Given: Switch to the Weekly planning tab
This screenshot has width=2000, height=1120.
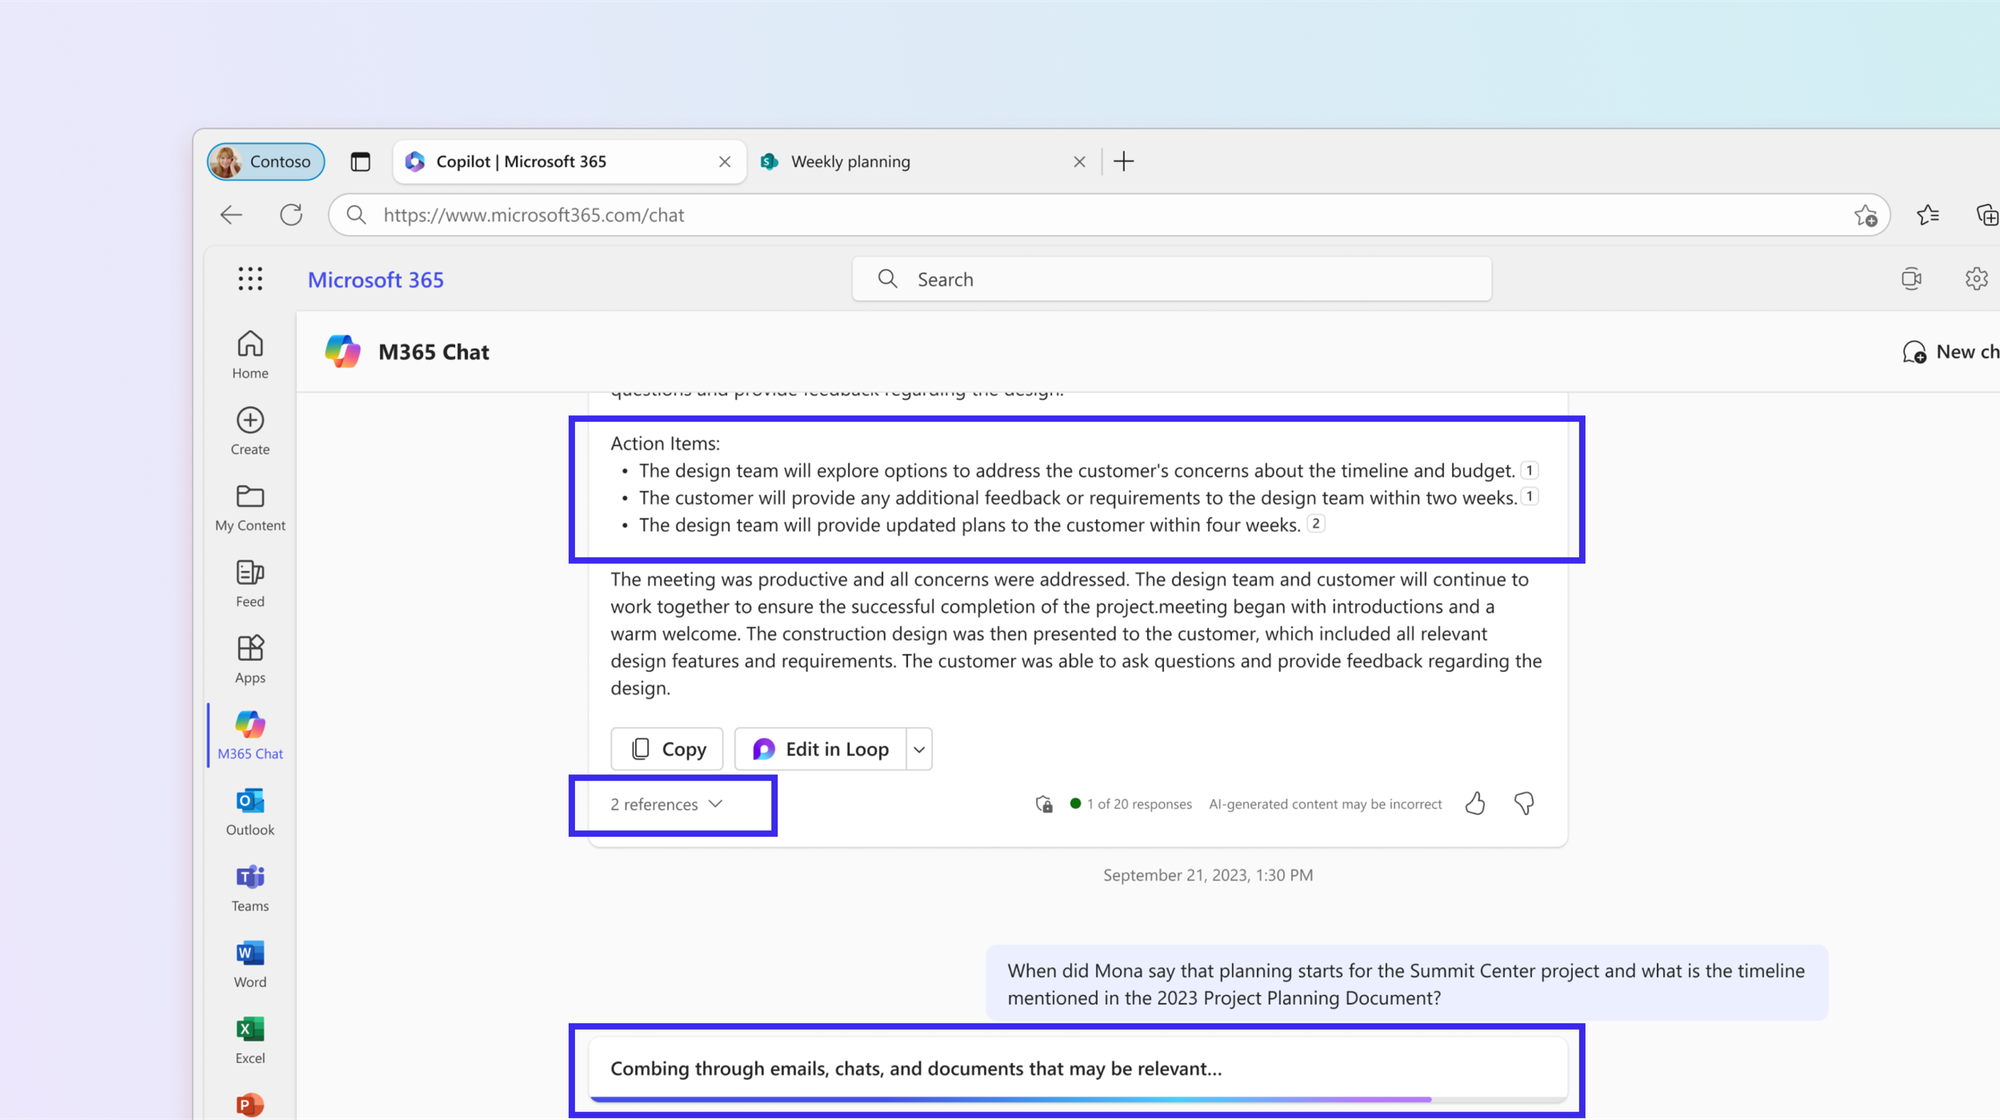Looking at the screenshot, I should pos(850,161).
